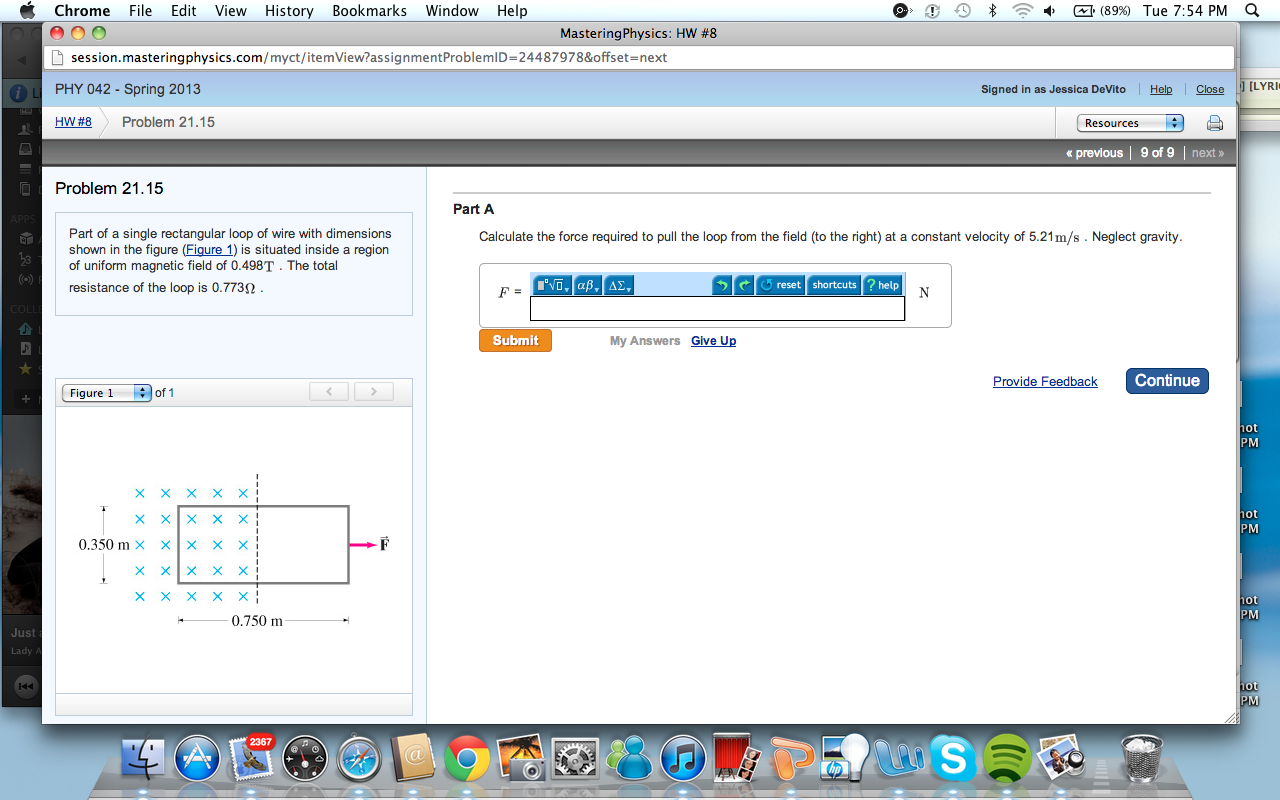Advance to the next figure with right arrow

click(373, 391)
